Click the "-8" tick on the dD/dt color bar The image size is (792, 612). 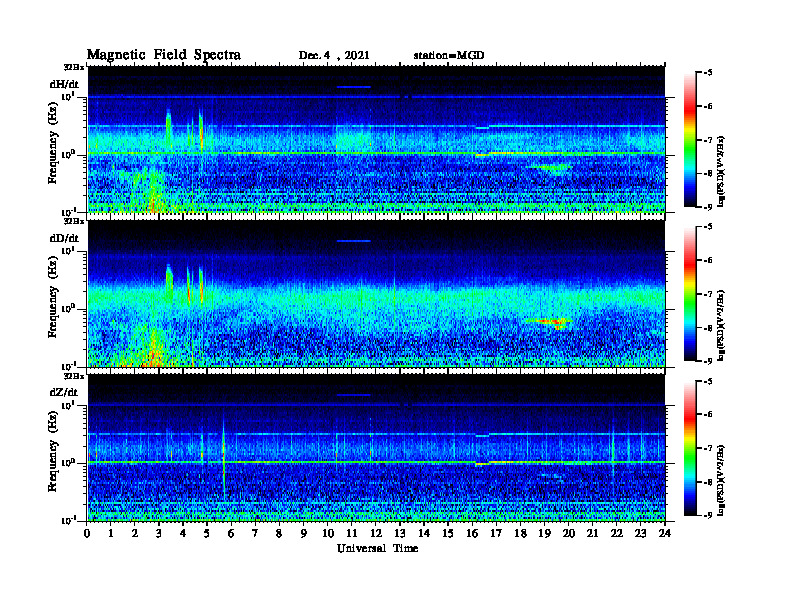(708, 328)
